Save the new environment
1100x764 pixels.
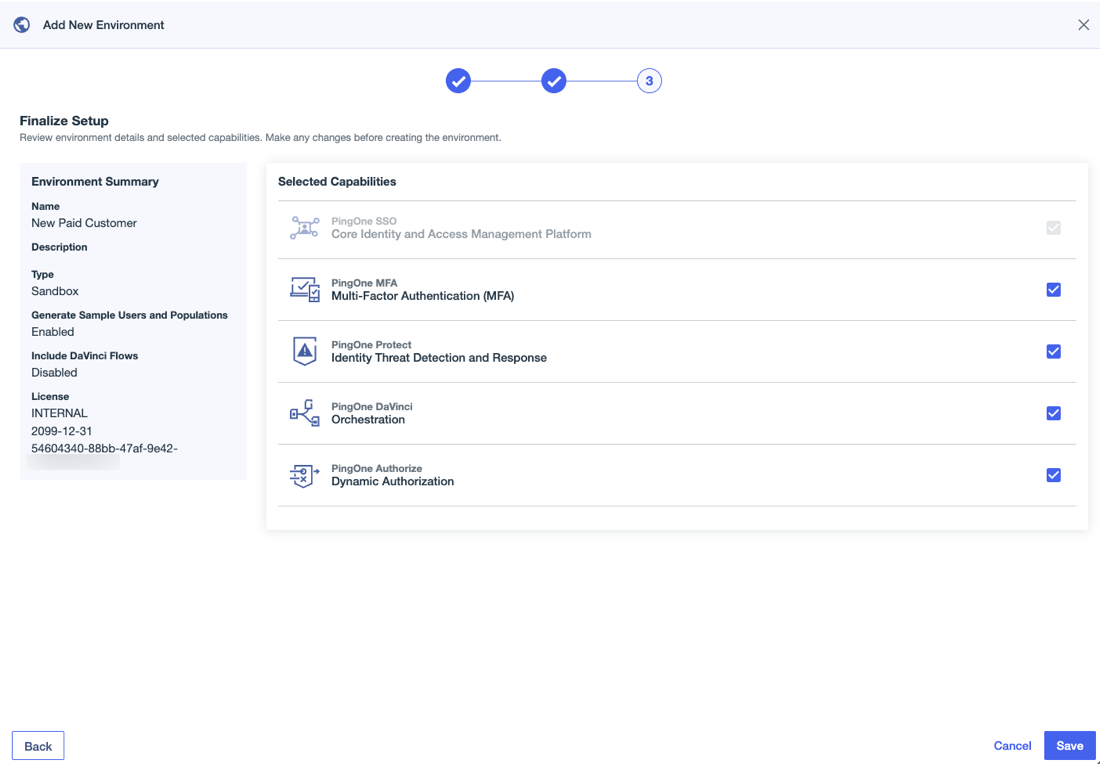[1069, 746]
